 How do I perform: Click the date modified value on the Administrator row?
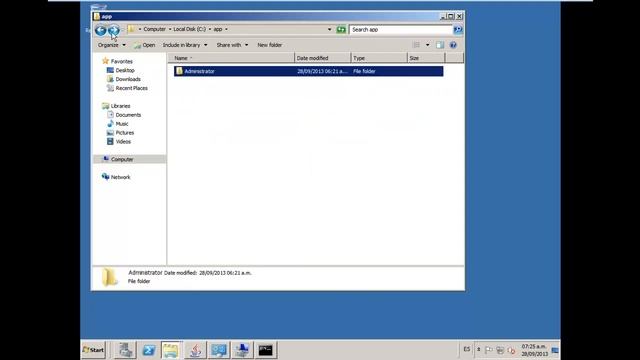click(322, 71)
